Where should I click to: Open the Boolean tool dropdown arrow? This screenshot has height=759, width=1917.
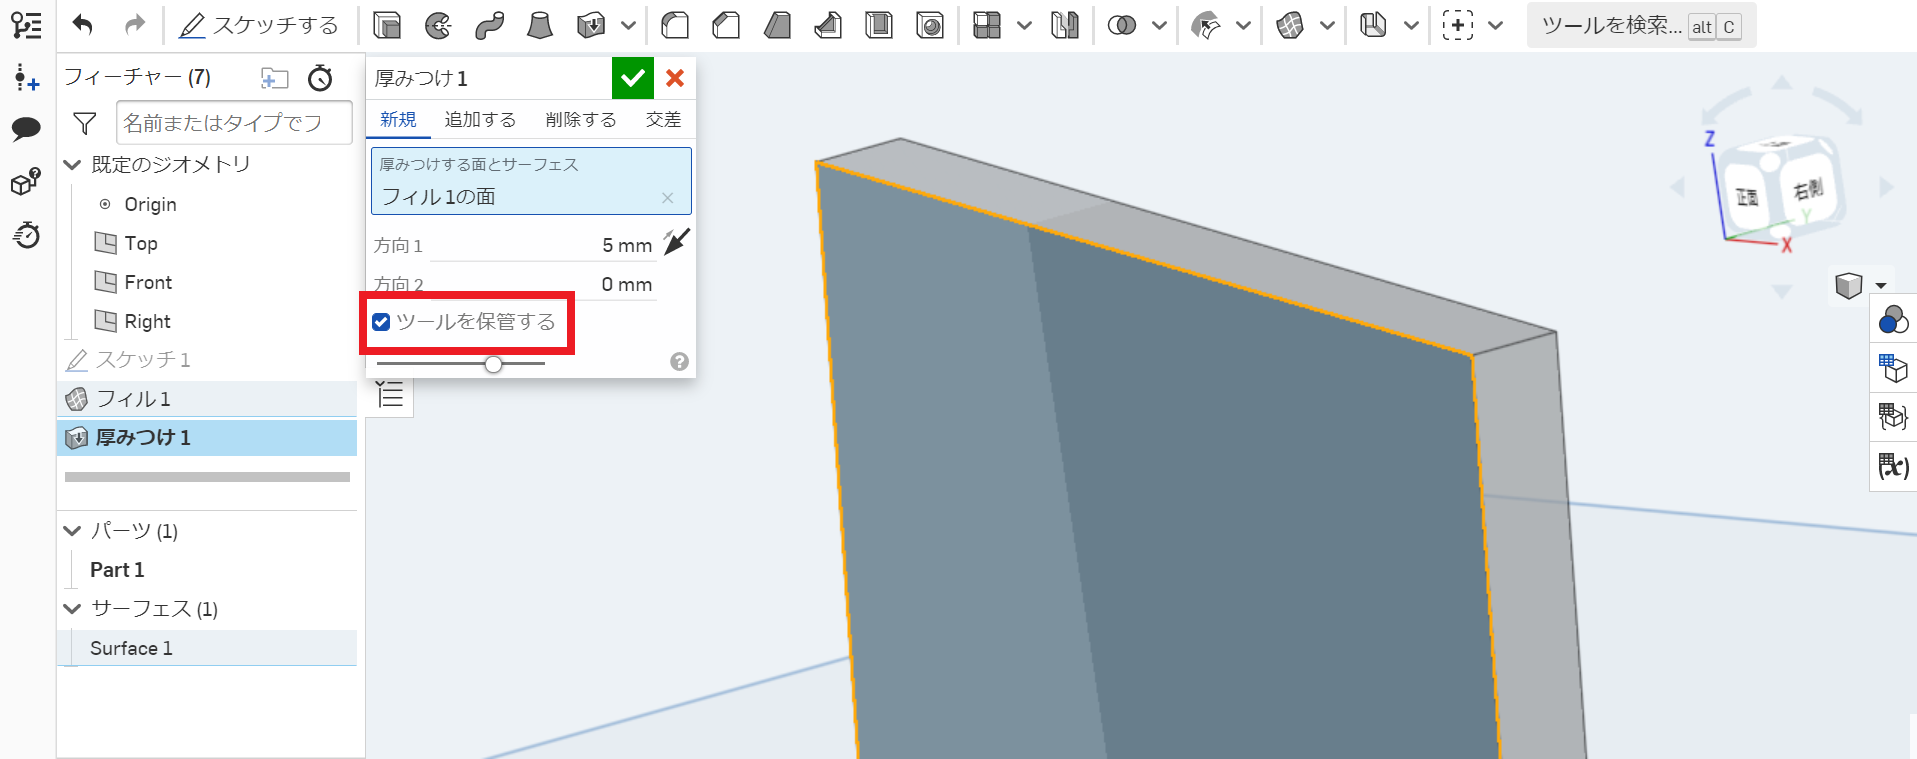1159,26
